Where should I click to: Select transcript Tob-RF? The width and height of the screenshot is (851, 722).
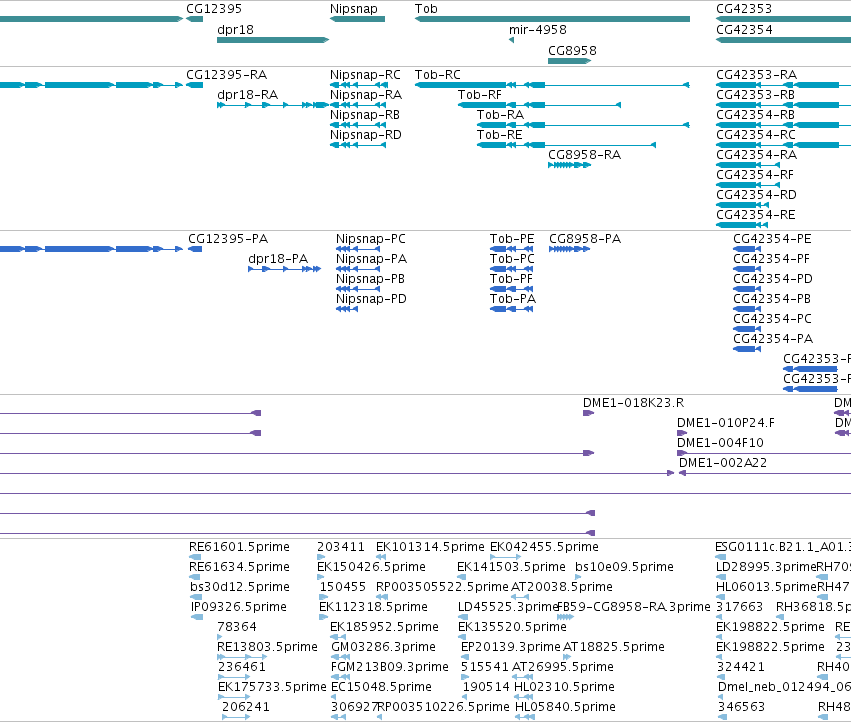(x=539, y=105)
